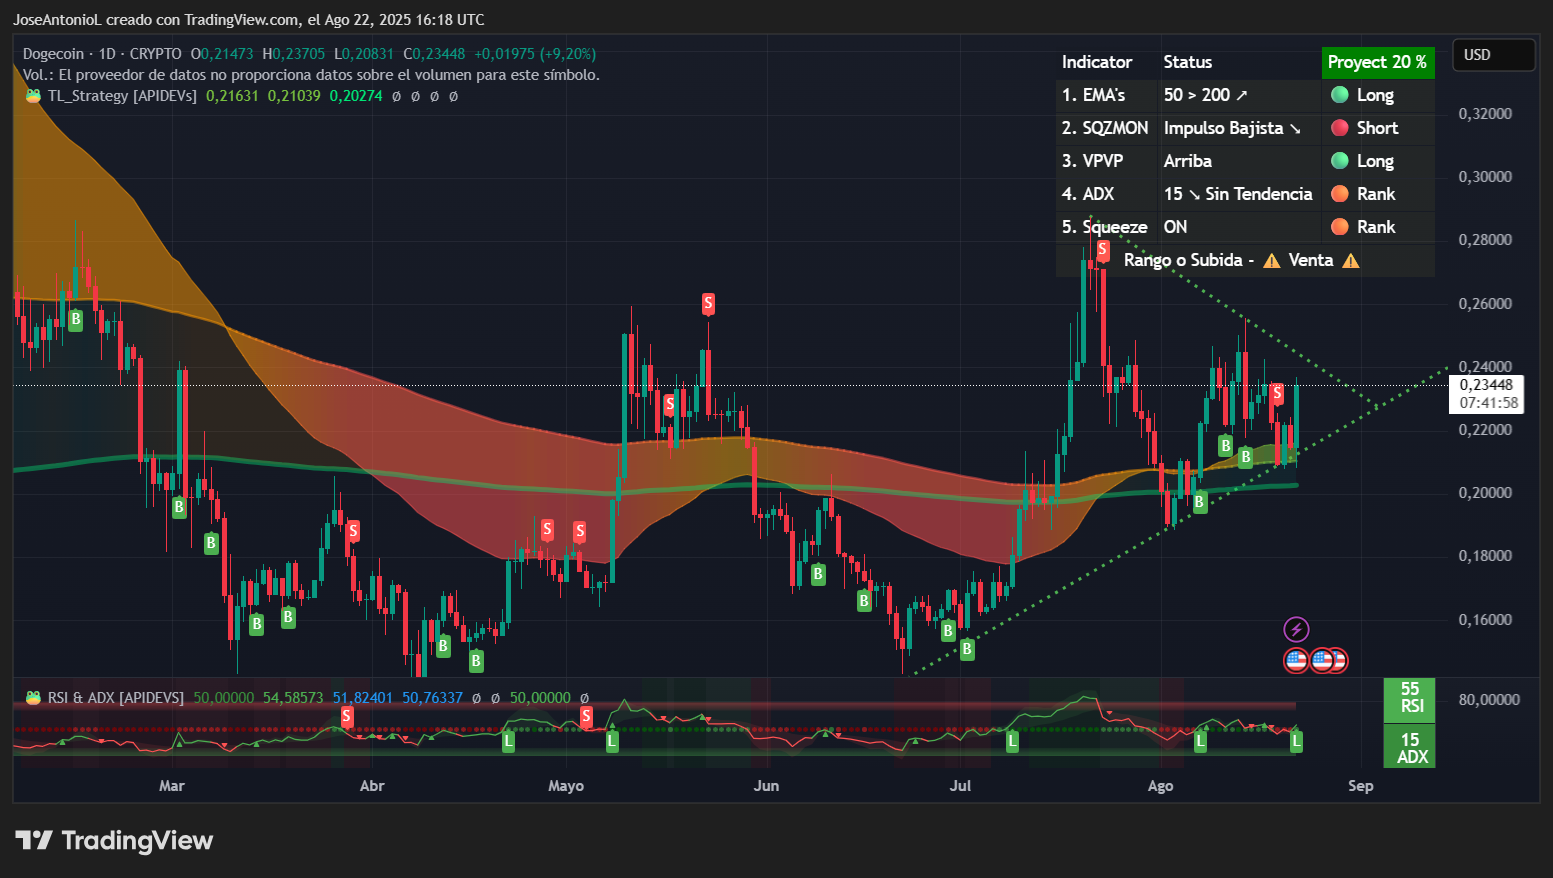
Task: Open the Dogecoin symbol selector
Action: pyautogui.click(x=54, y=54)
